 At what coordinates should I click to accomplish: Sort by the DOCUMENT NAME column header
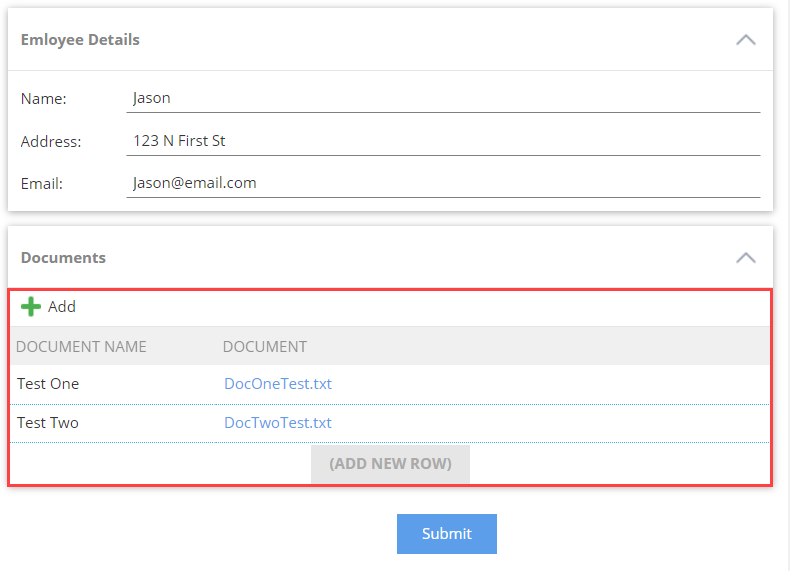tap(82, 347)
